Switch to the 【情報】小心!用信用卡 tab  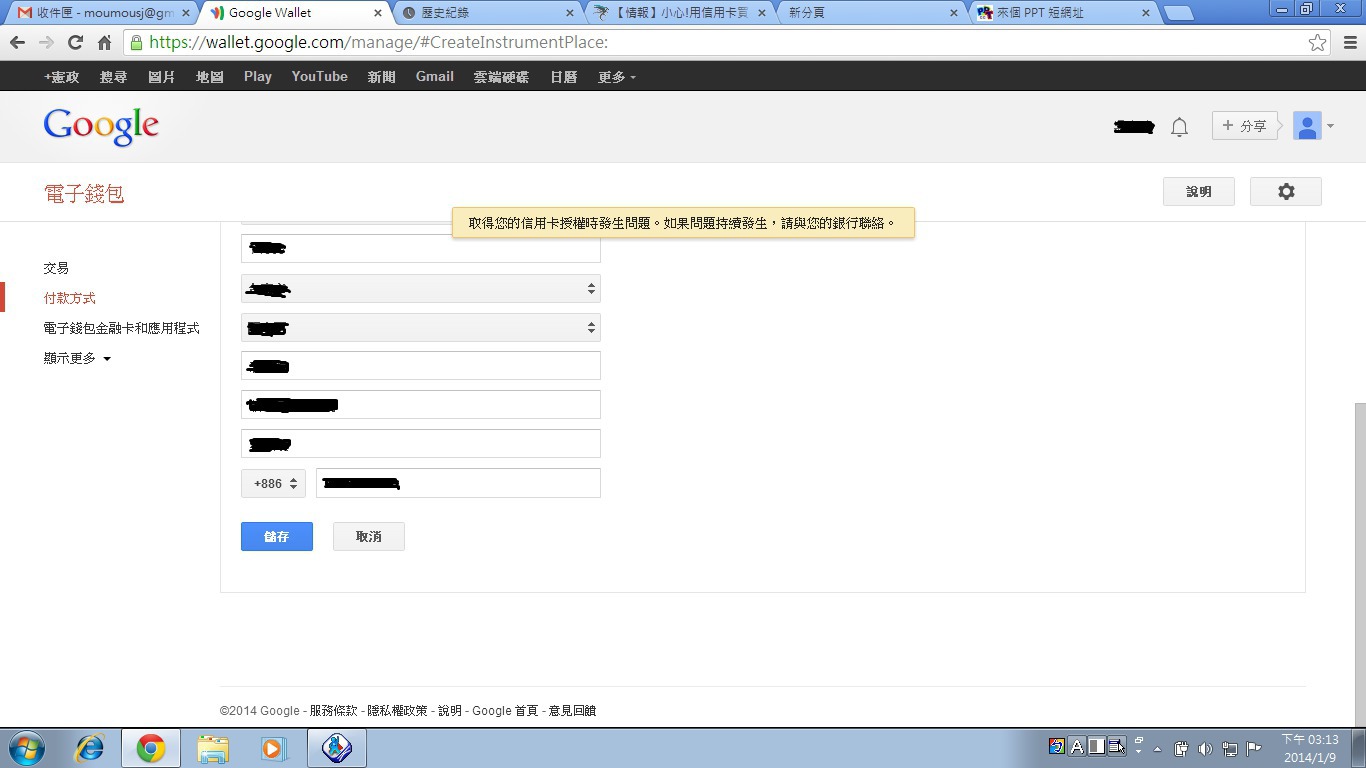pyautogui.click(x=681, y=13)
